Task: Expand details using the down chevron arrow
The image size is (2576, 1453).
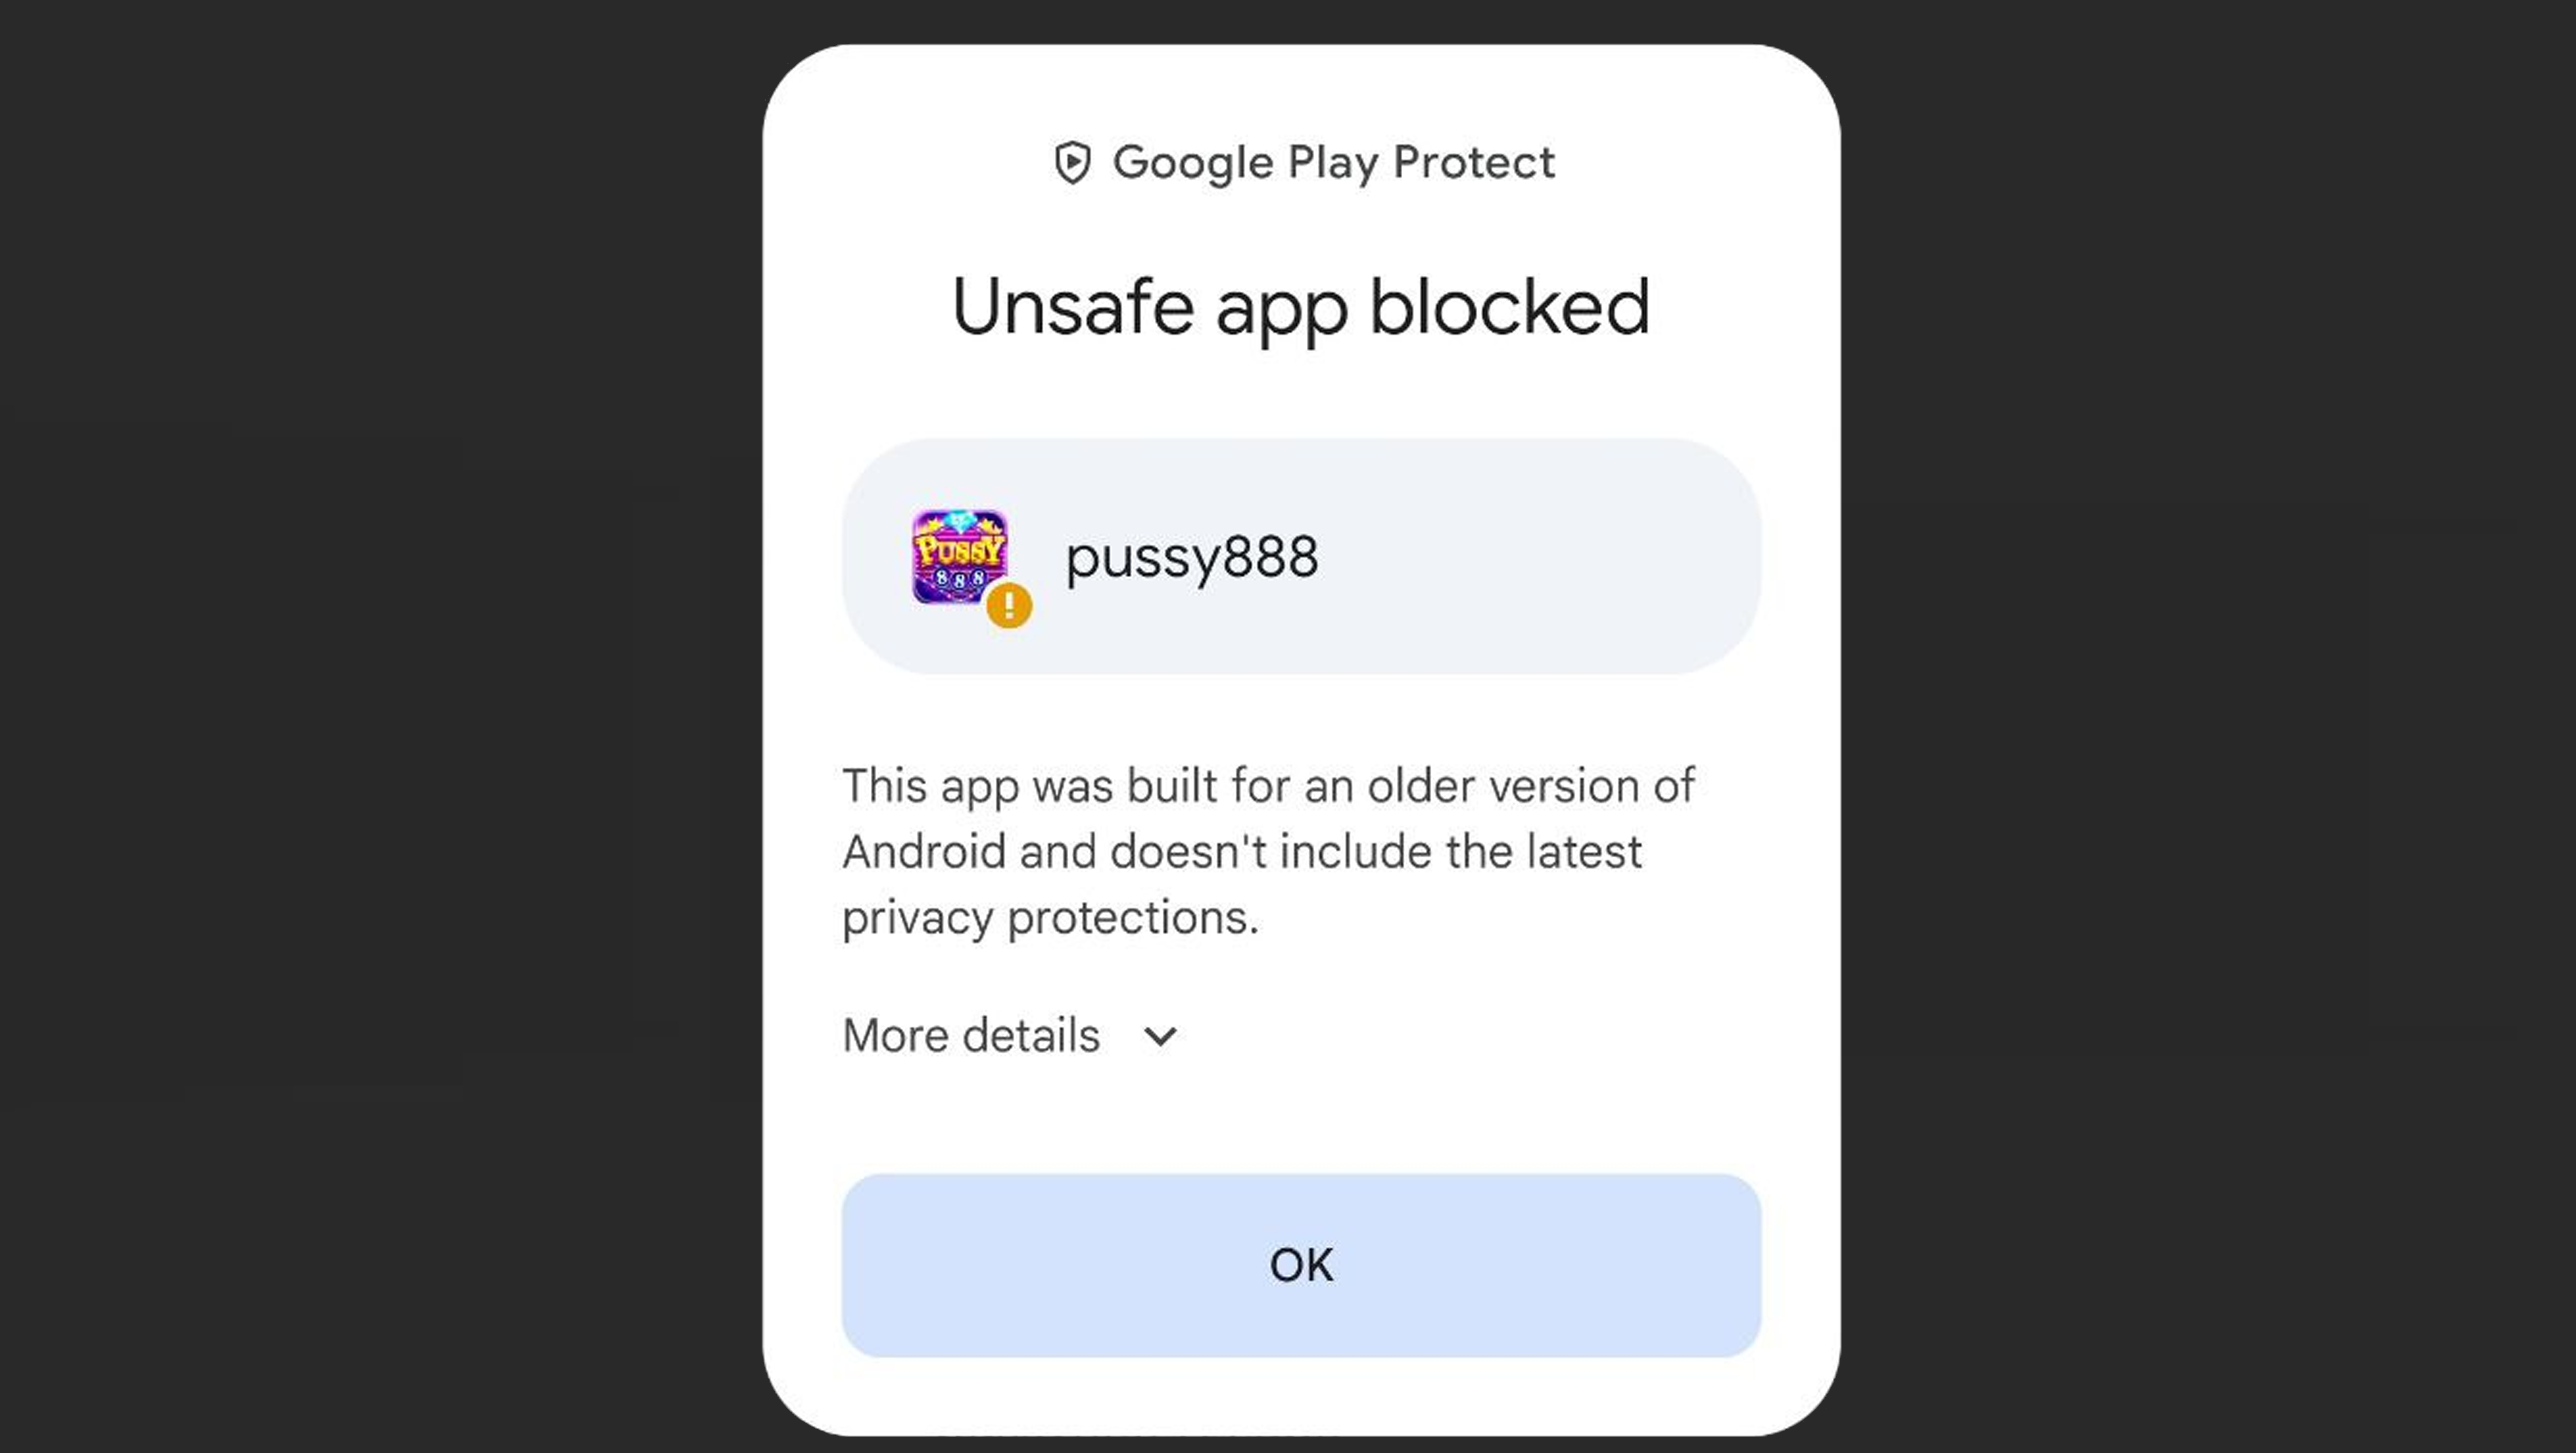Action: tap(1160, 1036)
